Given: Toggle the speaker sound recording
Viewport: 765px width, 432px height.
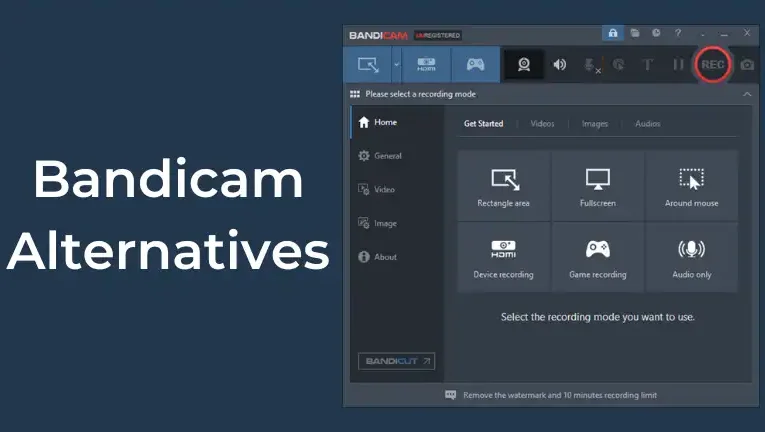Looking at the screenshot, I should pyautogui.click(x=560, y=65).
